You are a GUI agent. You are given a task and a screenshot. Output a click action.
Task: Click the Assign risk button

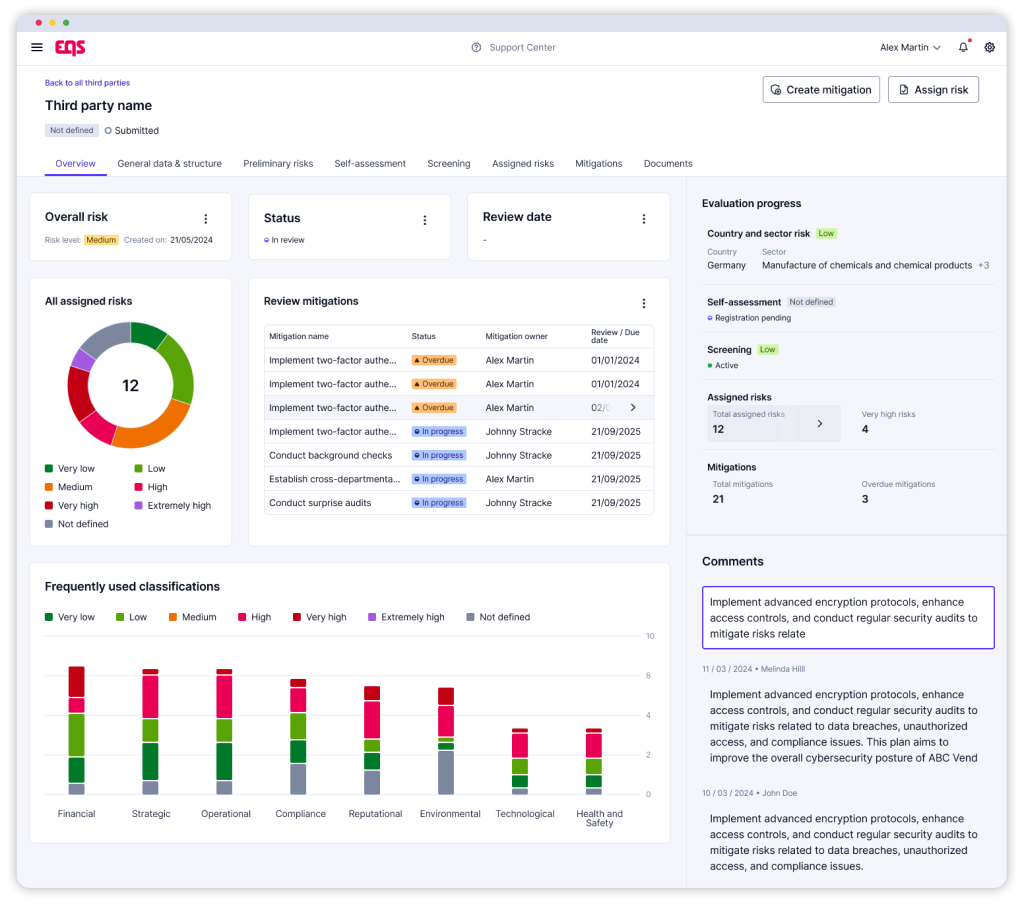(933, 89)
